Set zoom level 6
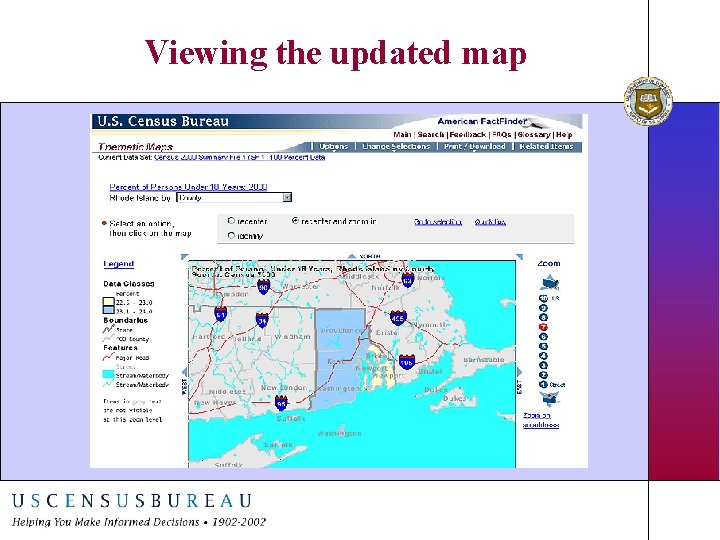 [x=543, y=337]
